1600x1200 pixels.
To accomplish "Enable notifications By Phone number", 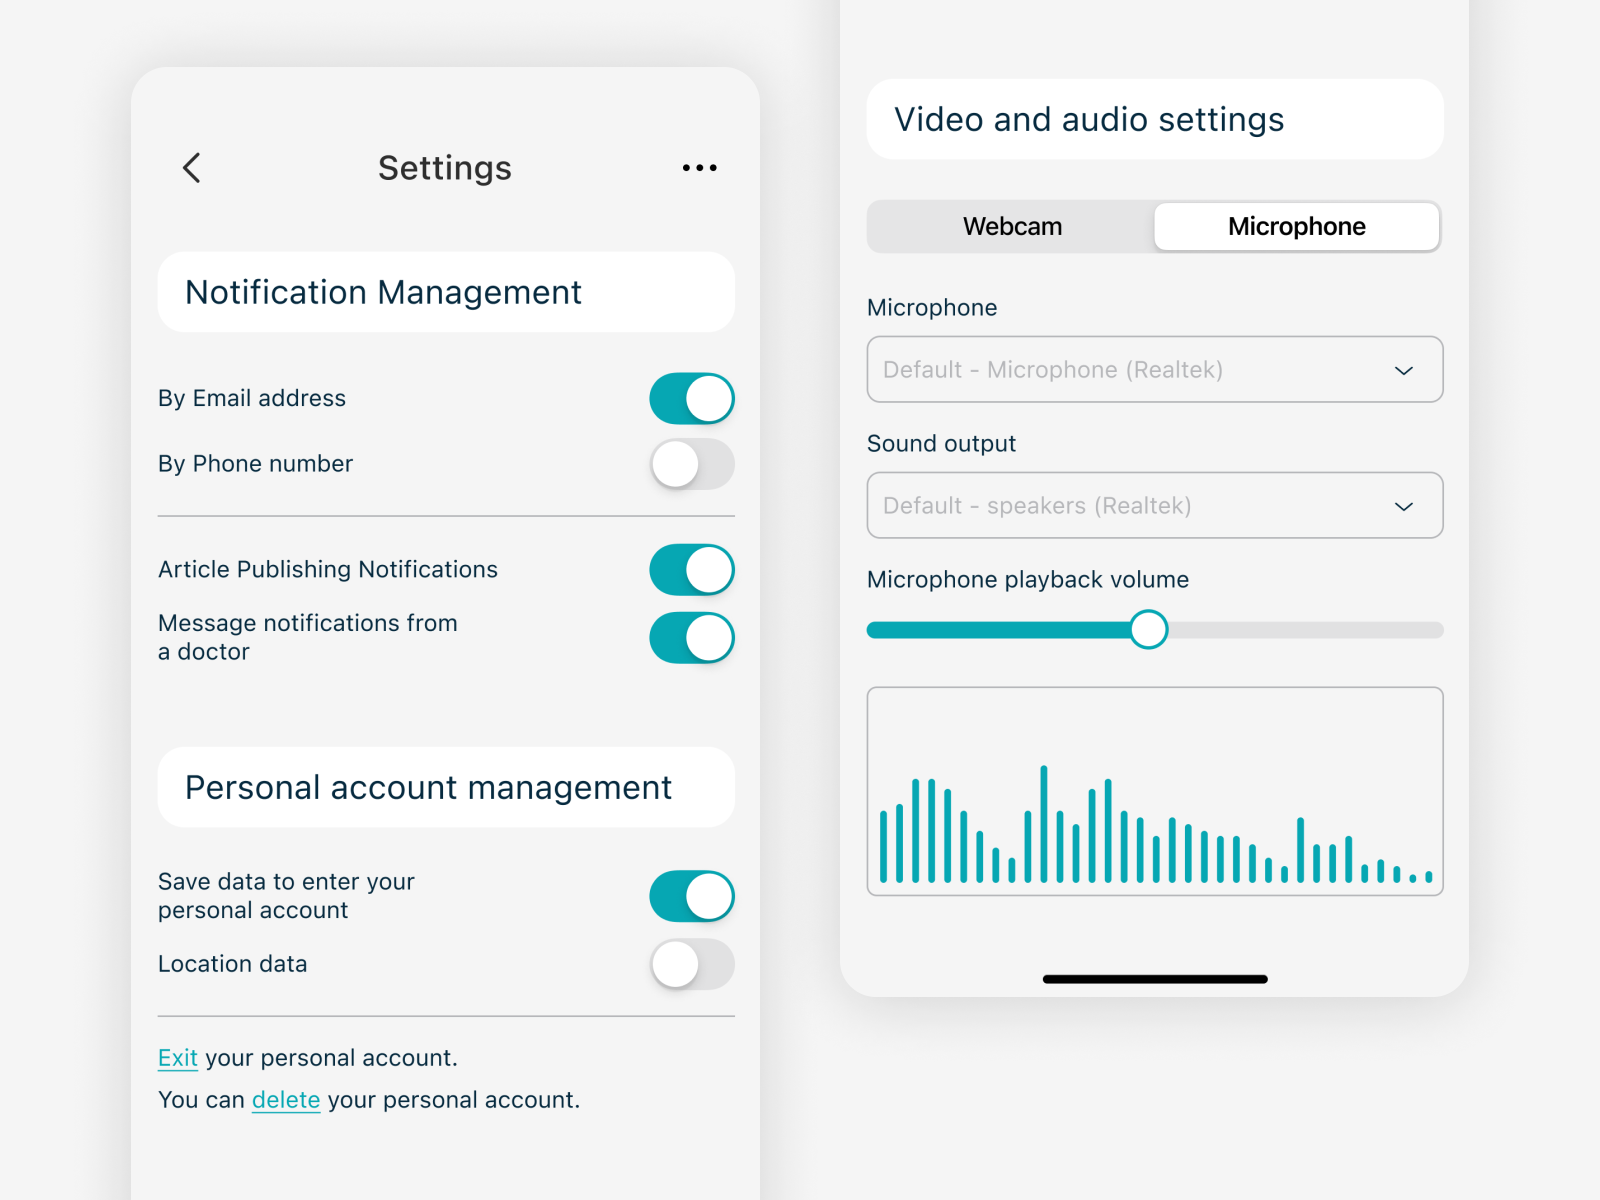I will pyautogui.click(x=692, y=464).
